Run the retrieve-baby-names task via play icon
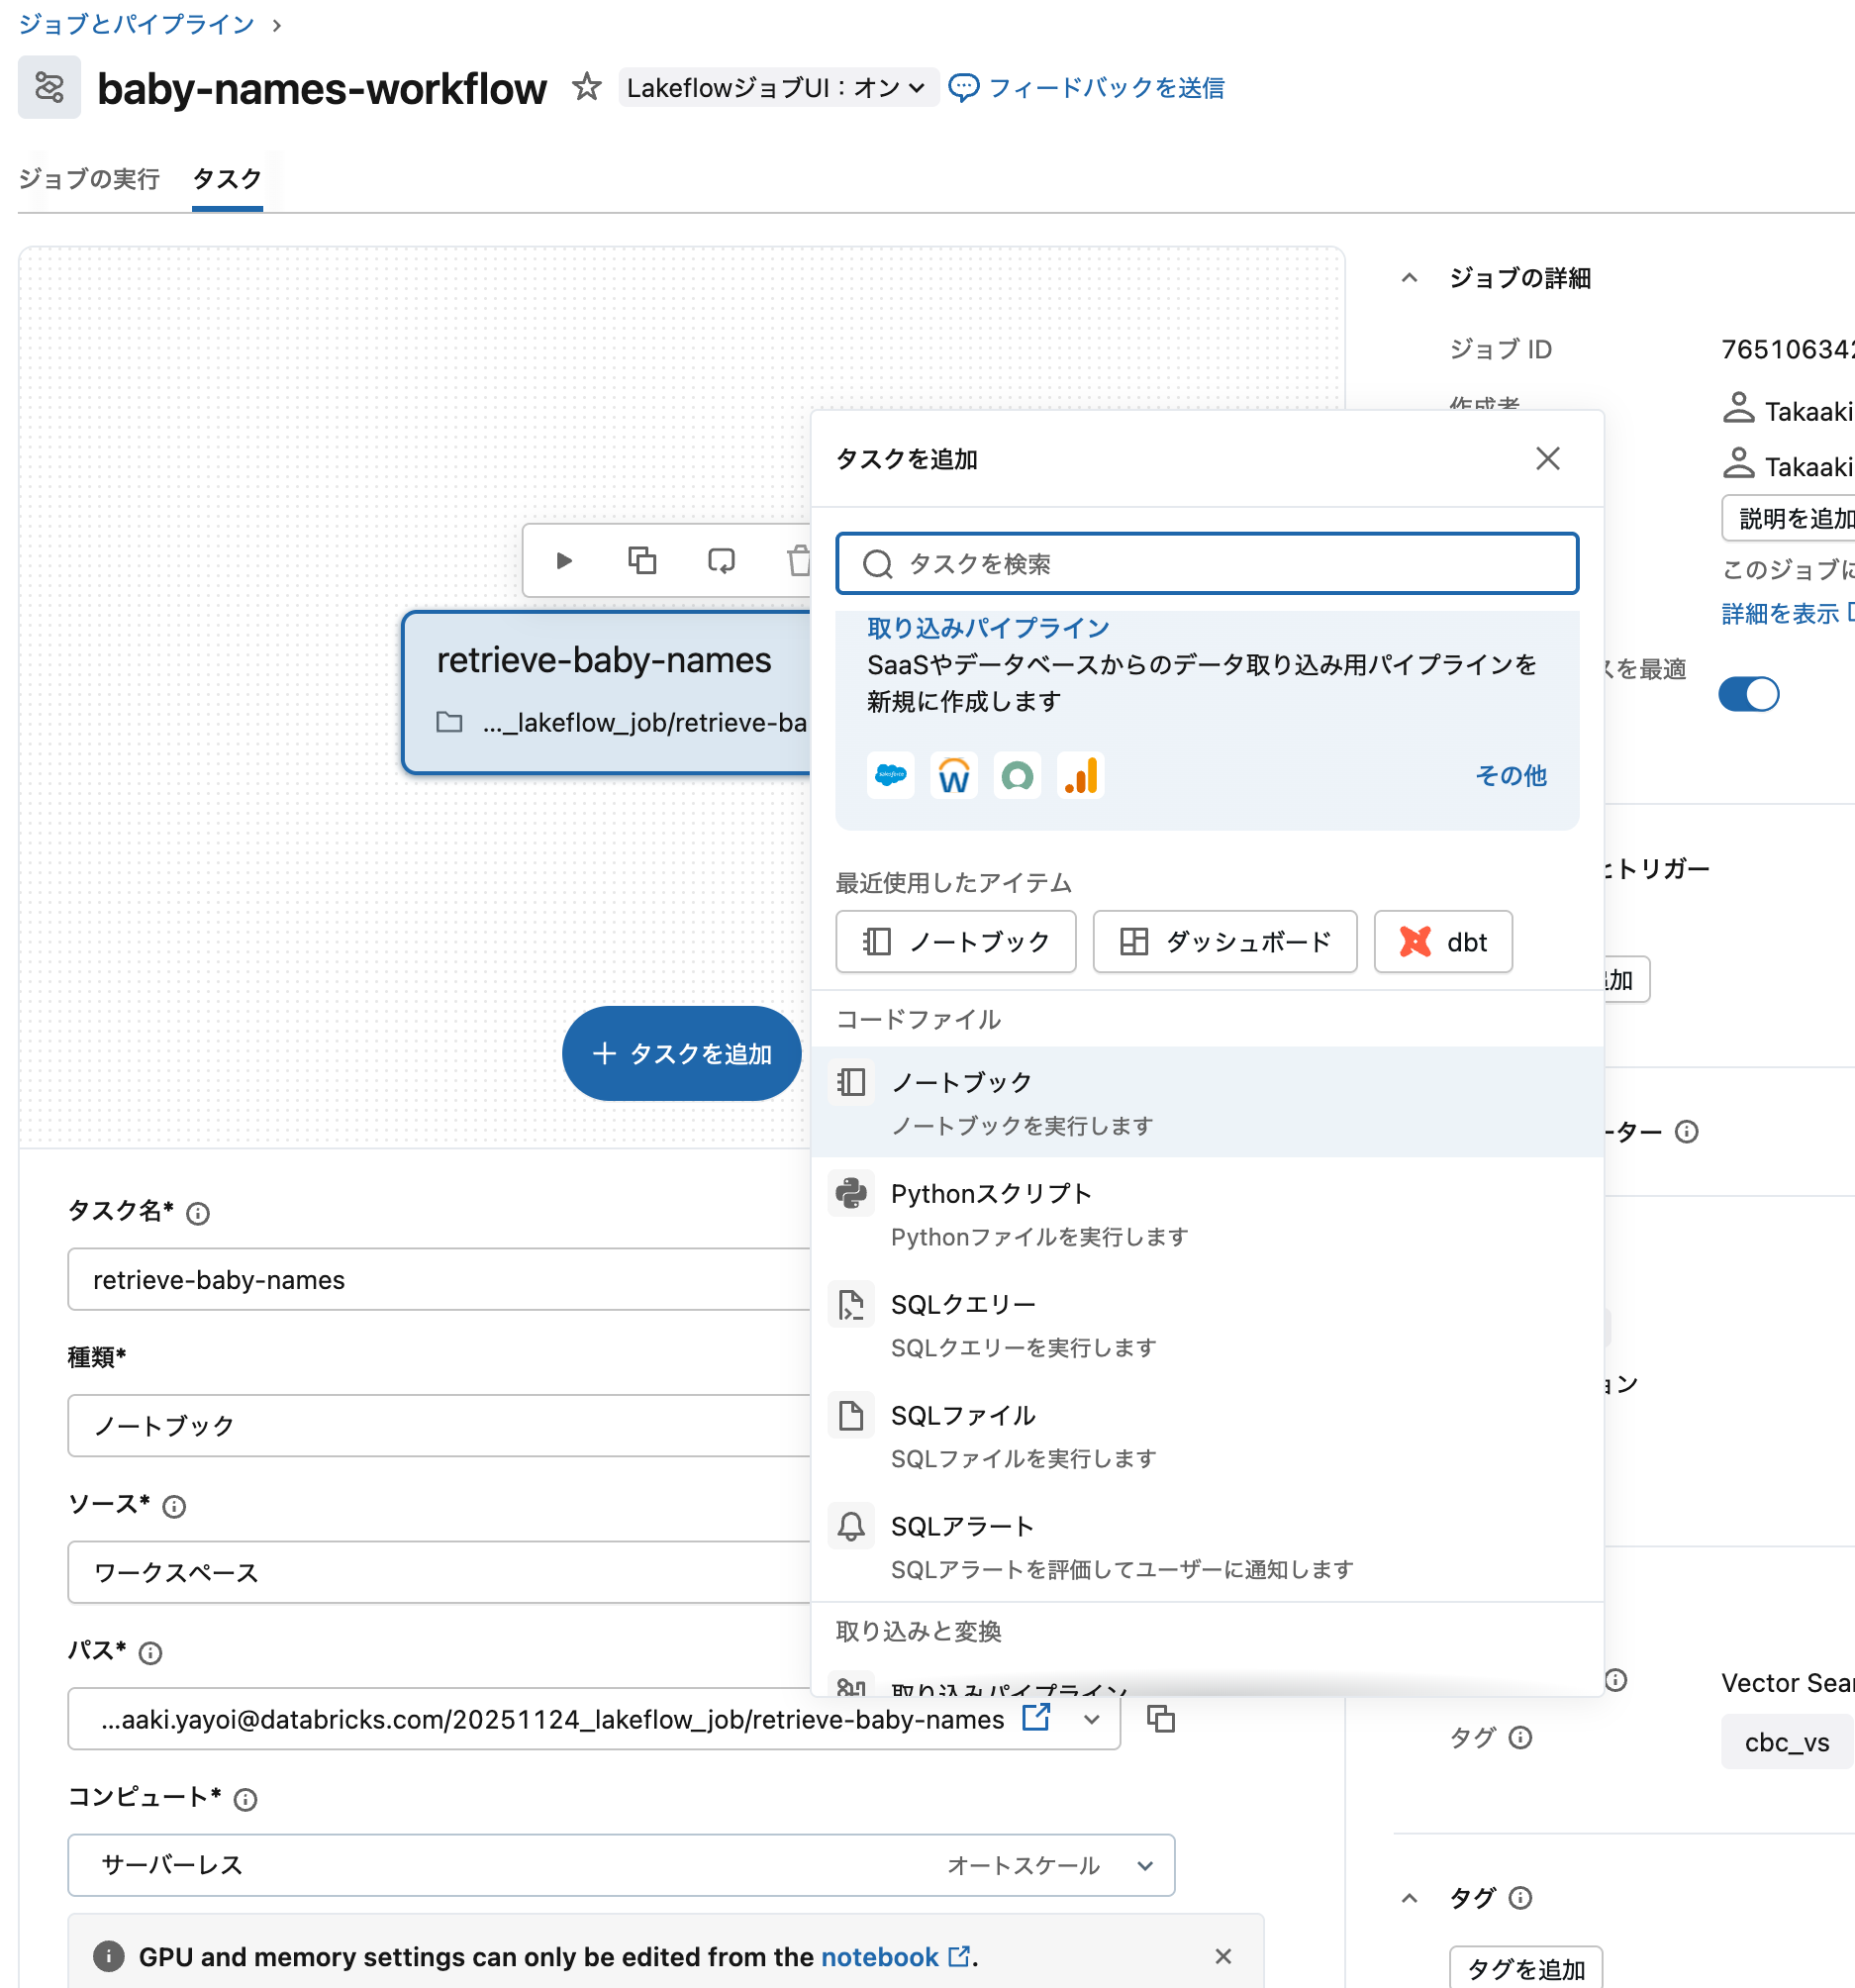 [x=563, y=560]
